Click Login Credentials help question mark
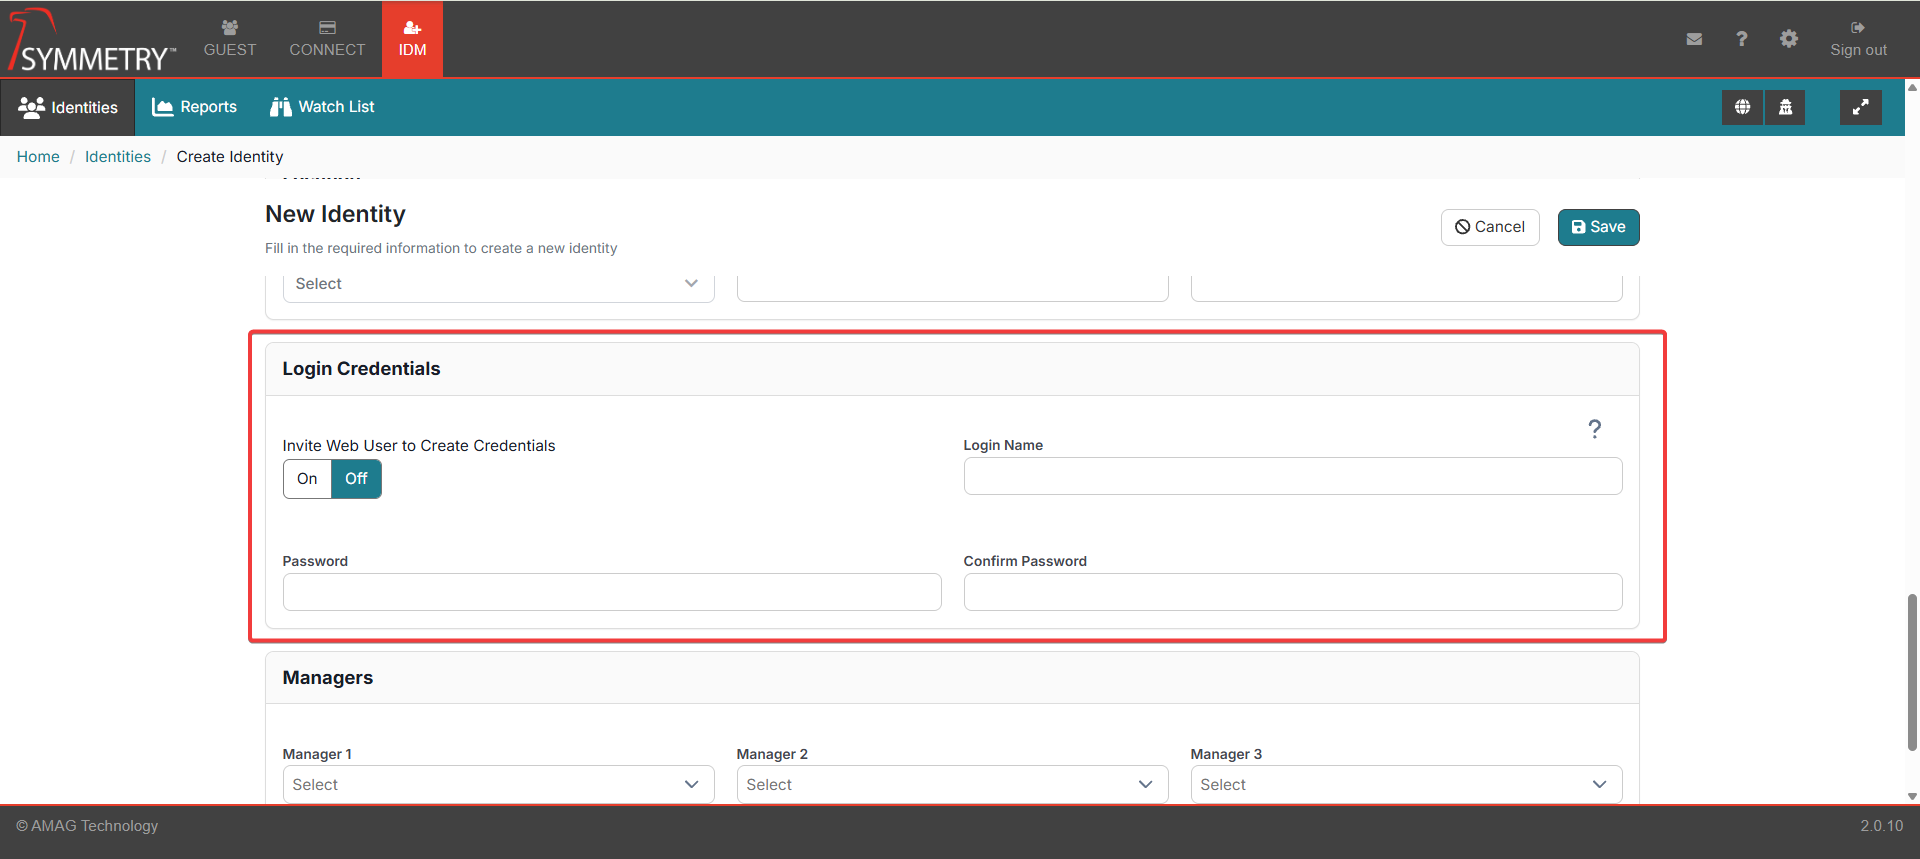 click(x=1594, y=429)
